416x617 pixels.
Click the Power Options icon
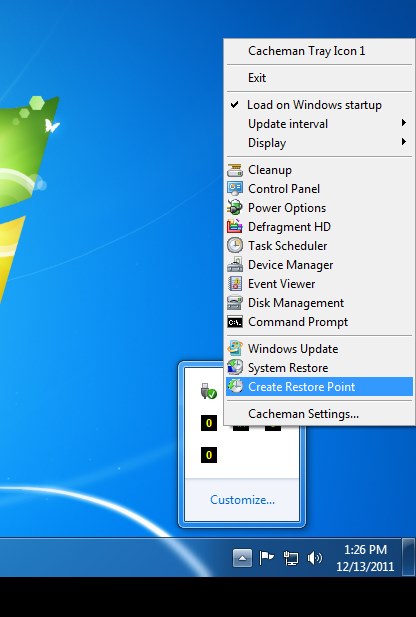point(235,208)
